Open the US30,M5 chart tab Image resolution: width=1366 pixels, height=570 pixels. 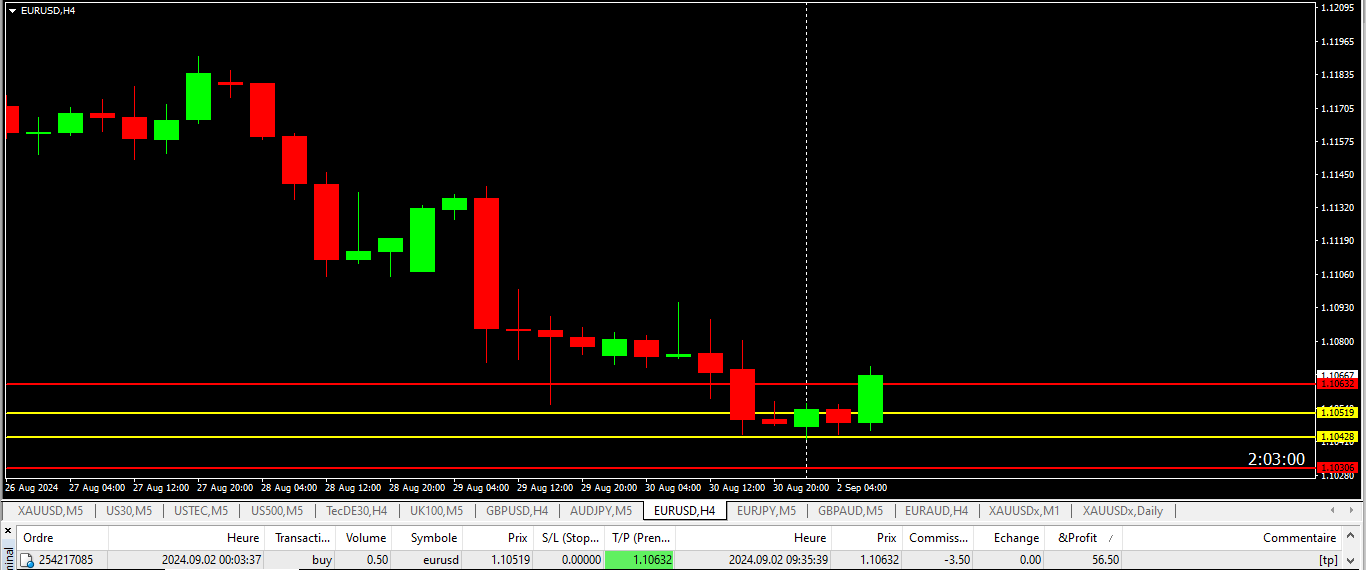(129, 511)
